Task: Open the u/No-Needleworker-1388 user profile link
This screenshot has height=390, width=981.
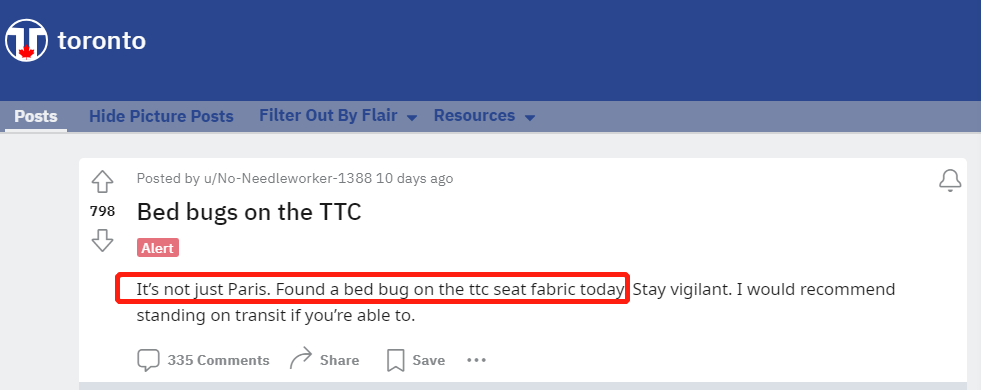Action: click(288, 178)
